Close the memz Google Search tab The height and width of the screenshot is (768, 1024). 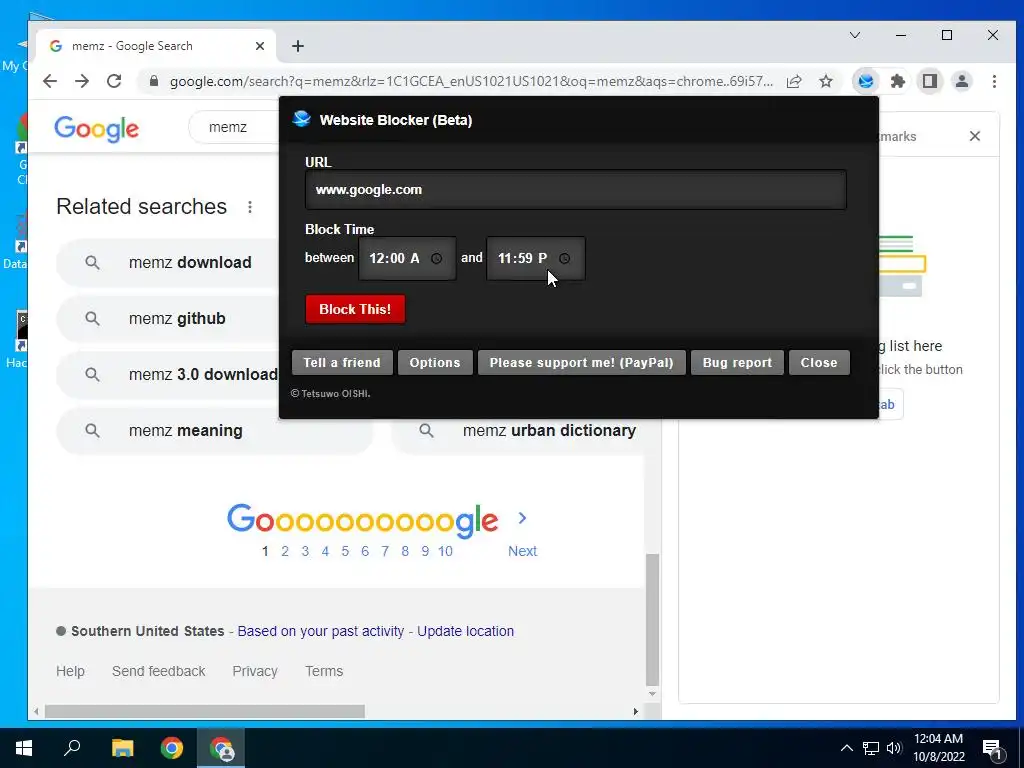[260, 46]
